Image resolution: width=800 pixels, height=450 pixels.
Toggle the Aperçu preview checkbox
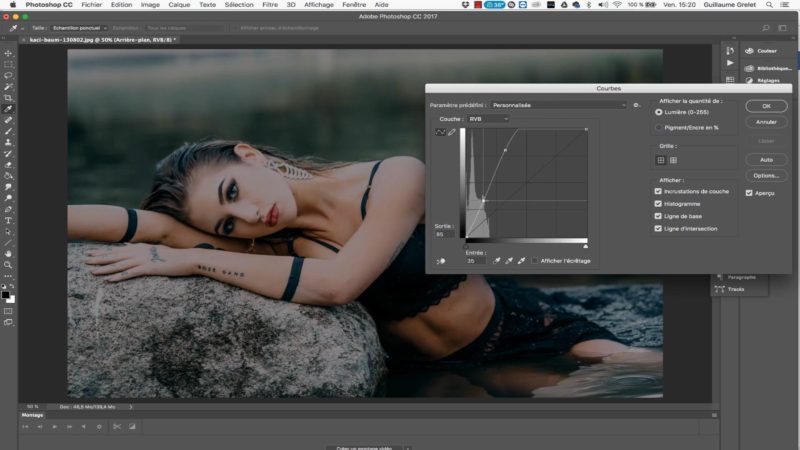point(749,193)
